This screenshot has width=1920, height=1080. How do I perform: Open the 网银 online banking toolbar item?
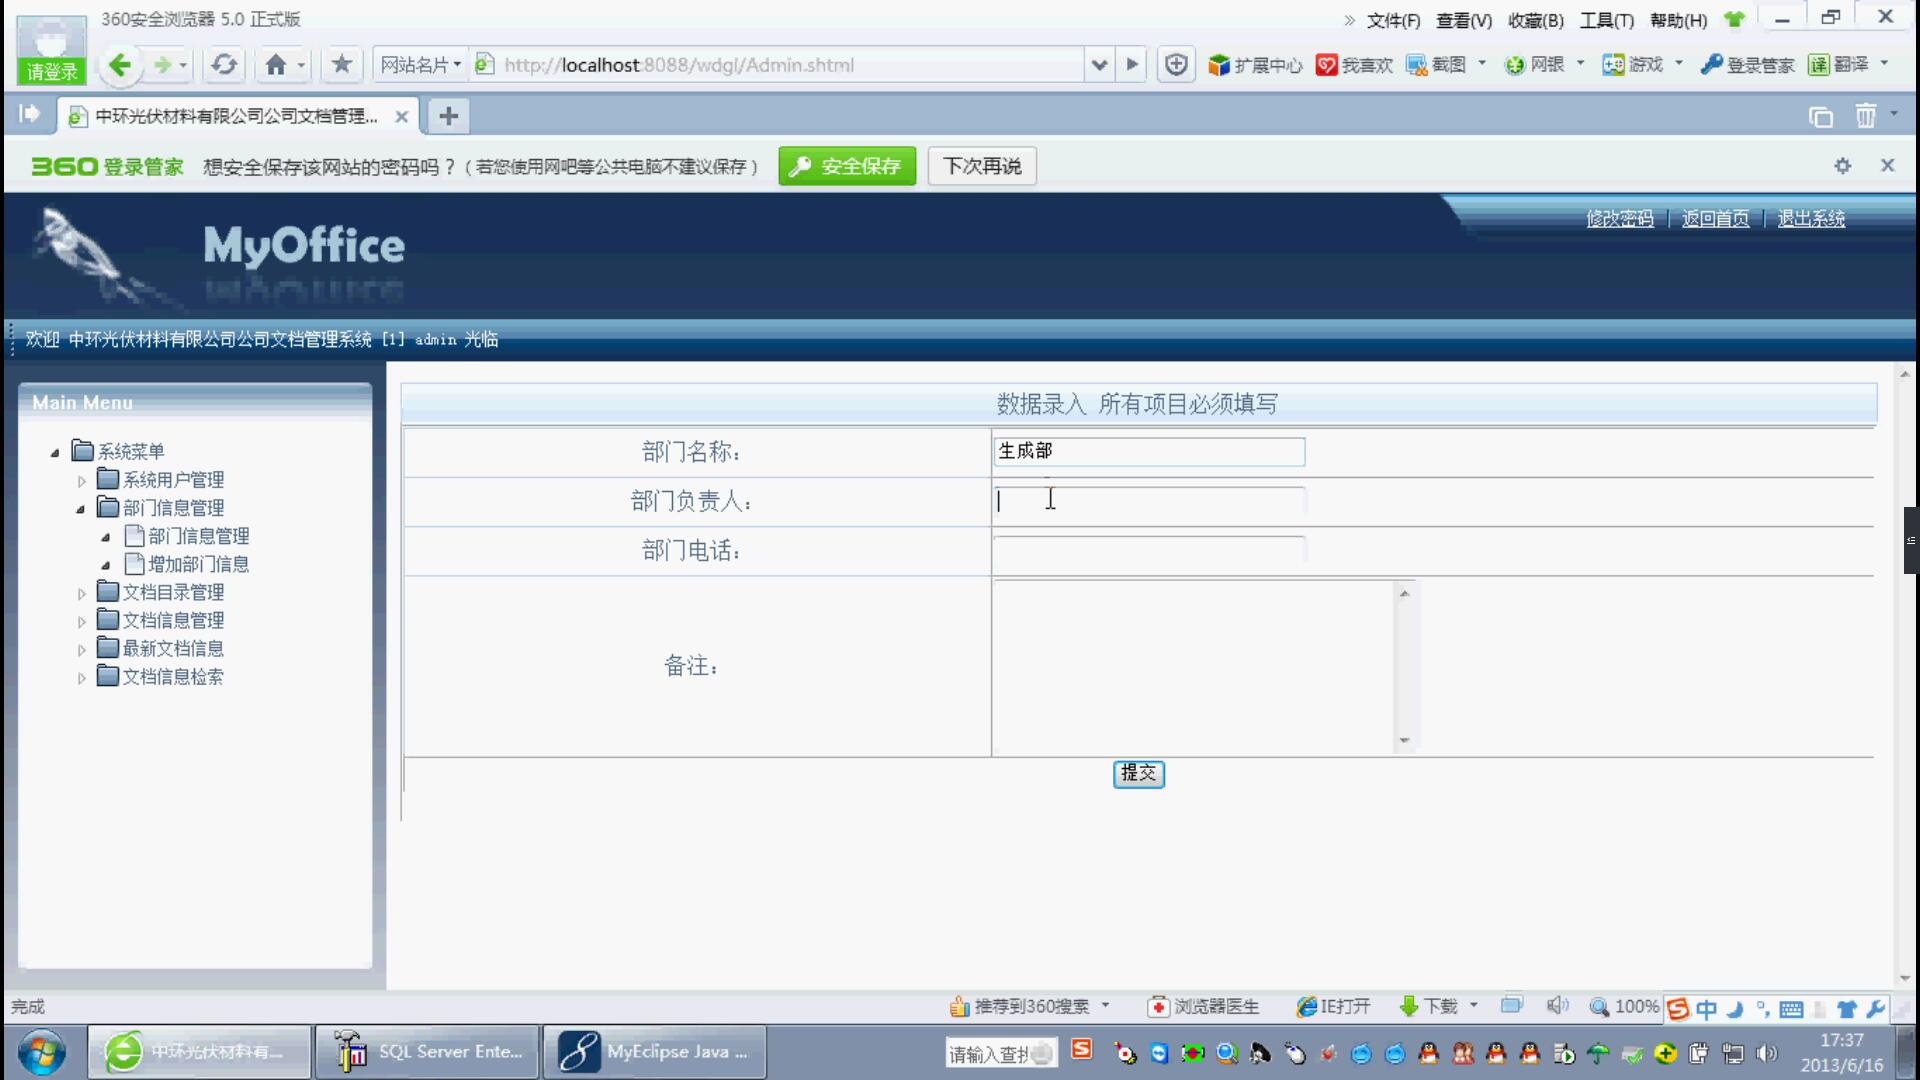pyautogui.click(x=1535, y=65)
